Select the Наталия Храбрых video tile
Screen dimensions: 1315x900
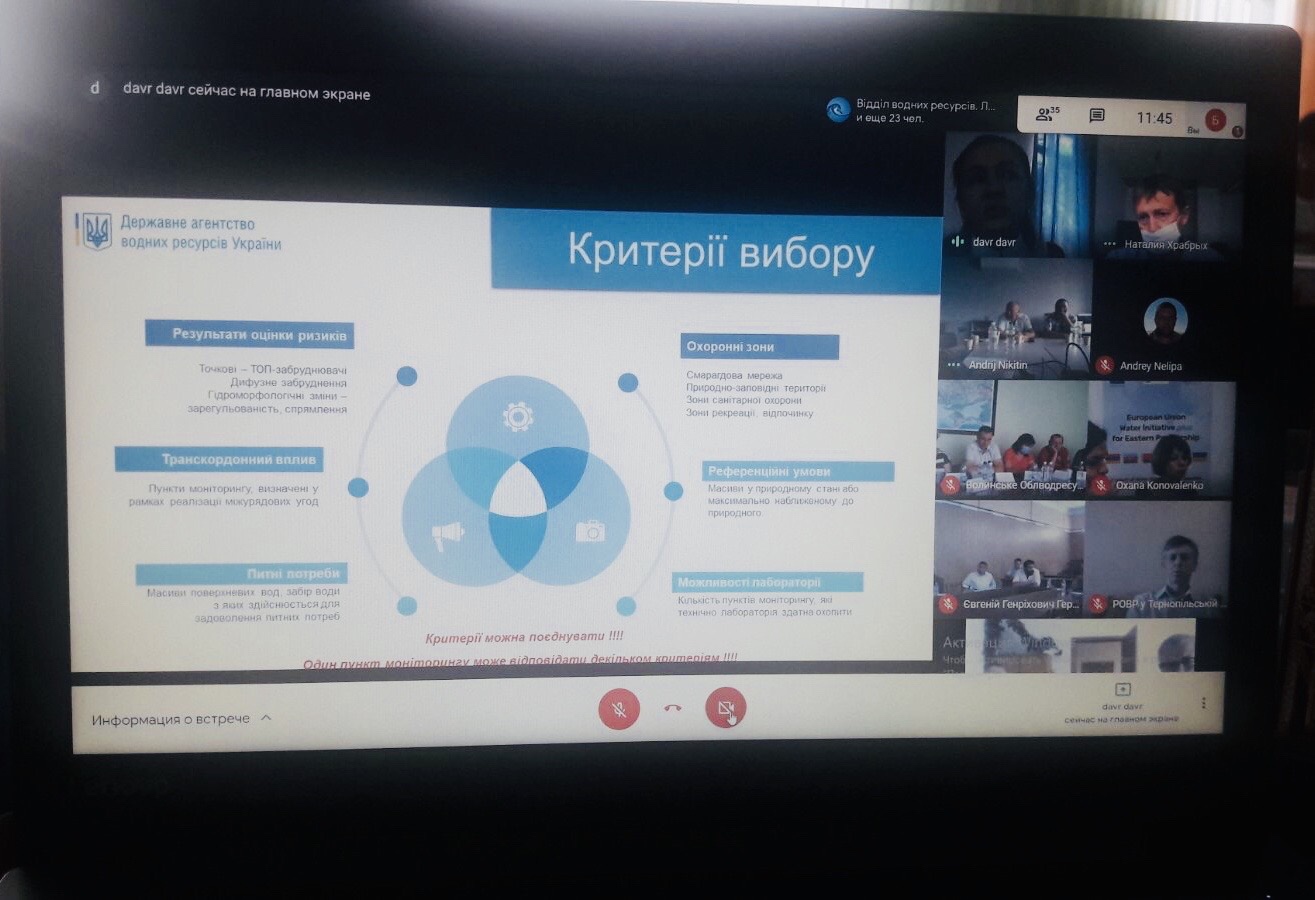(x=1167, y=197)
